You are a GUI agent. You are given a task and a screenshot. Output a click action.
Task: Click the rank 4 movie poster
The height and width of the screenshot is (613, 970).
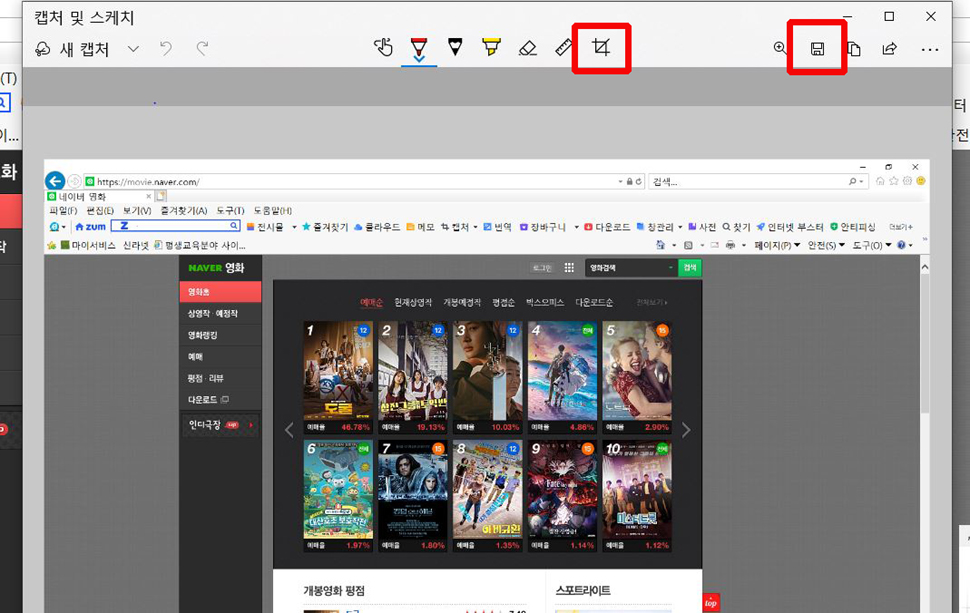(x=562, y=371)
